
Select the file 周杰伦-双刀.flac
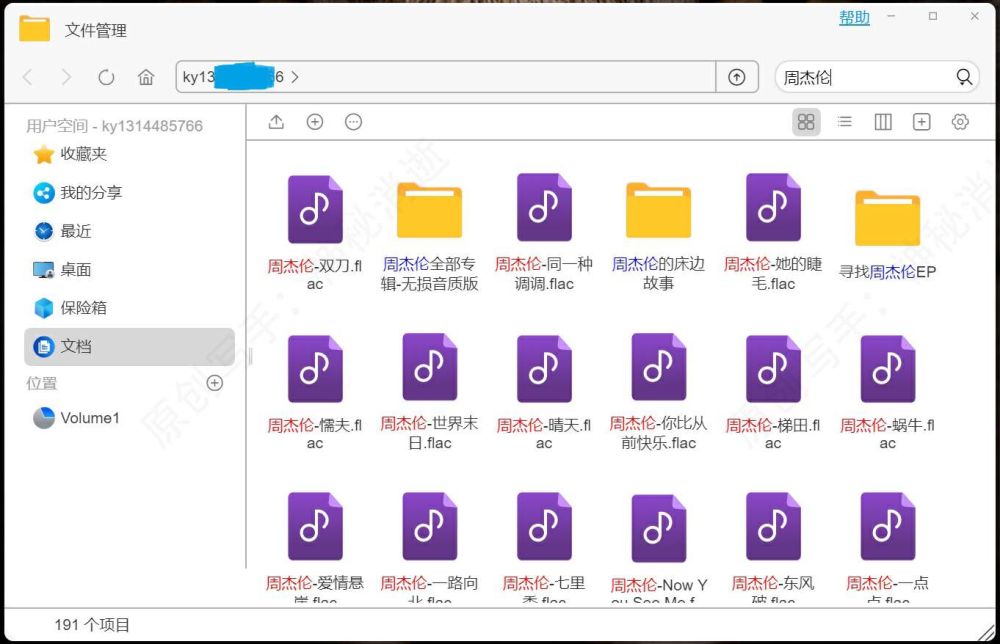(315, 233)
